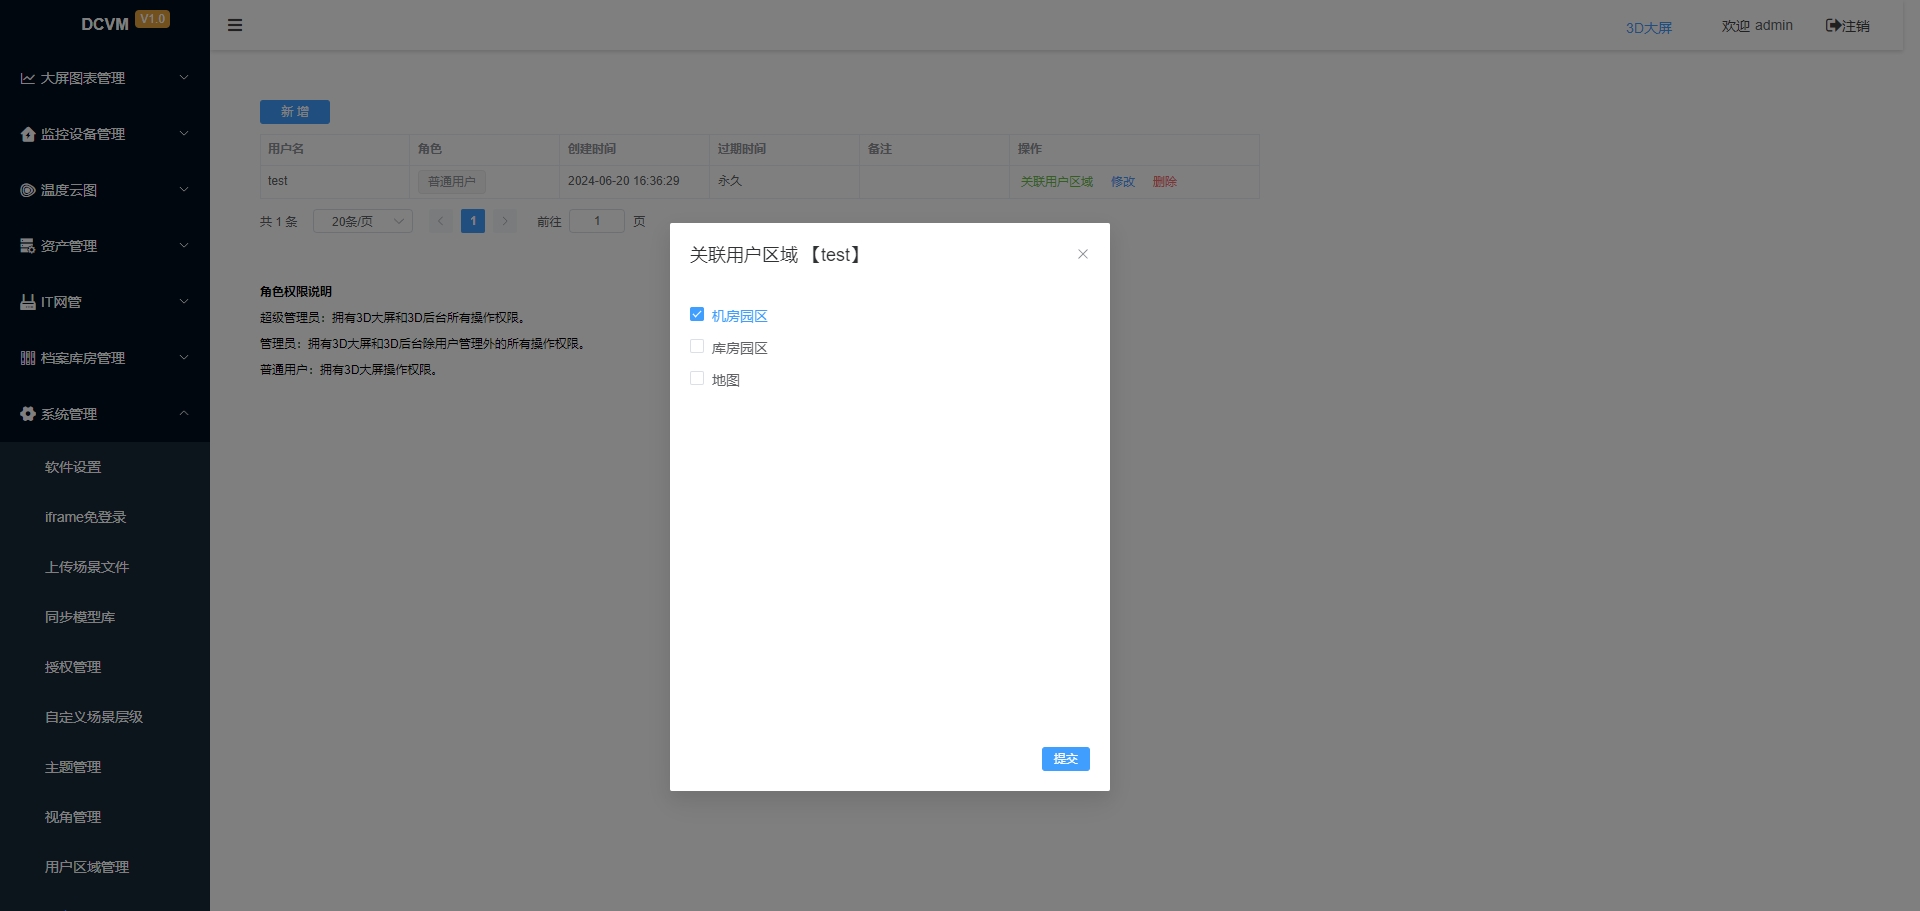This screenshot has height=911, width=1920.
Task: Click 修改 link in test row
Action: (x=1123, y=182)
